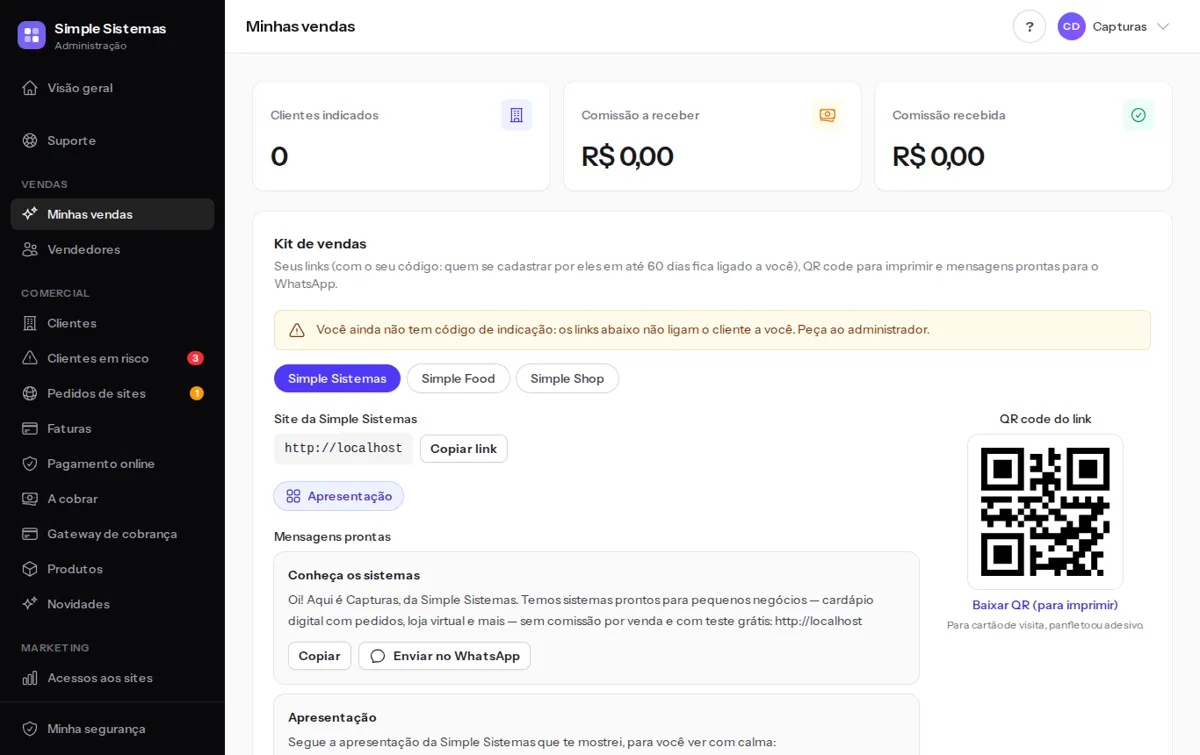Click the Acessos aos sites chart icon

pyautogui.click(x=30, y=678)
